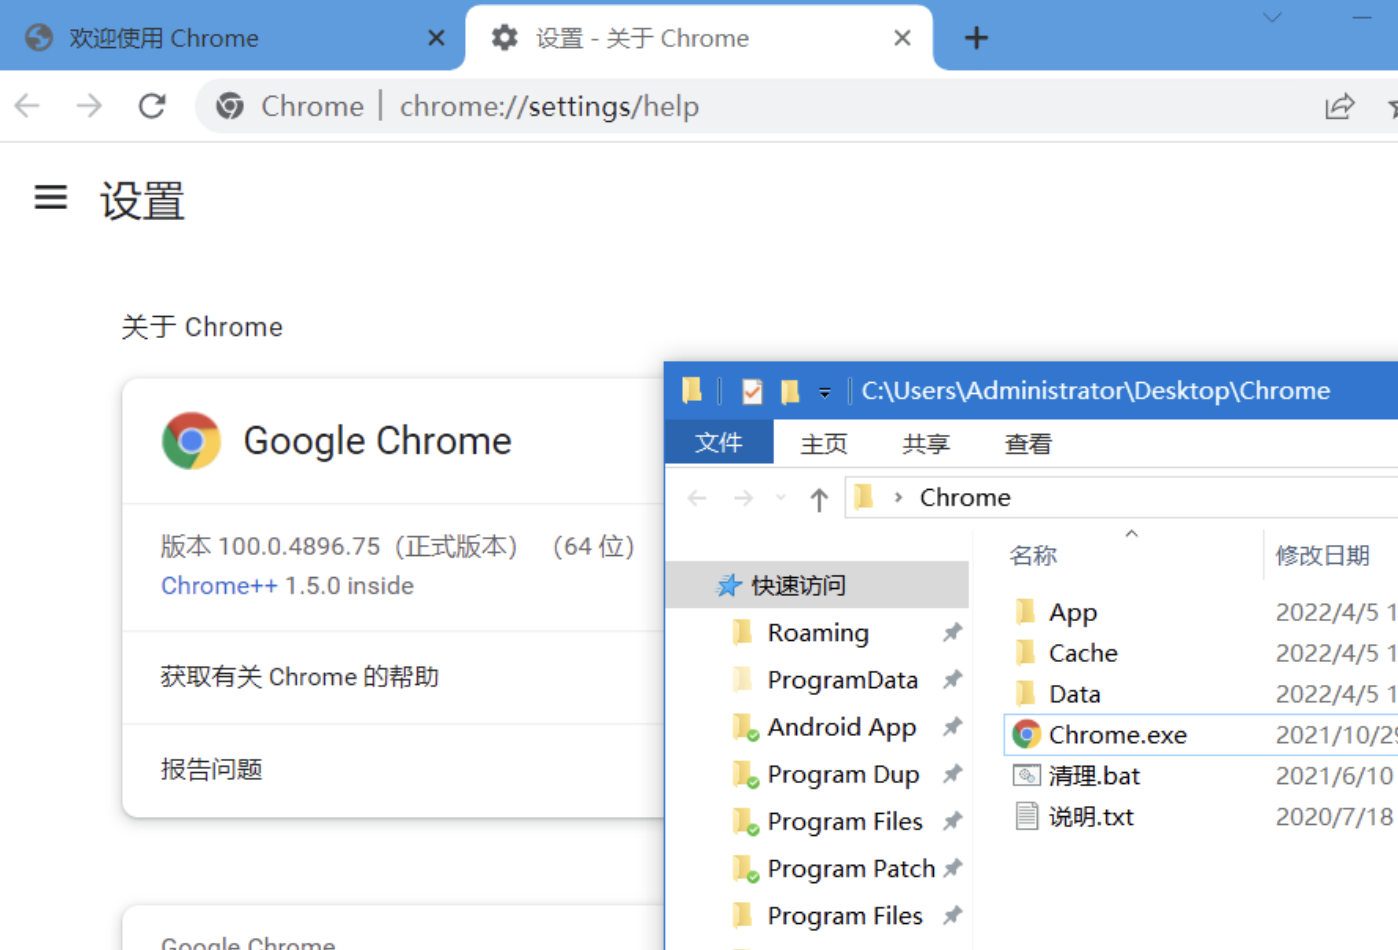Screen dimensions: 1398x950
Task: Open the 文件 ribbon tab in Explorer
Action: (x=719, y=442)
